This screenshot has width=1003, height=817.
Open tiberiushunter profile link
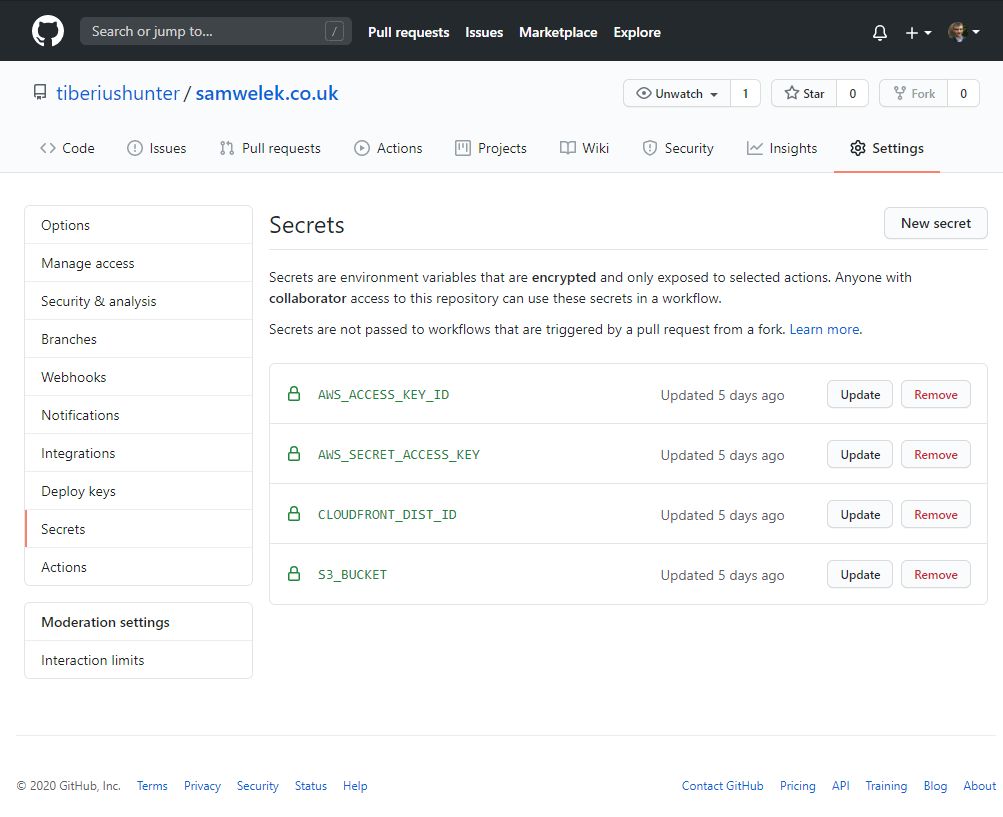(118, 93)
